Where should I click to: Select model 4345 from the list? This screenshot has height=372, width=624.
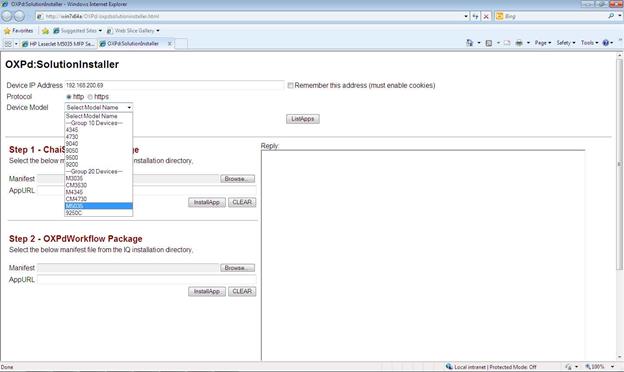[98, 130]
